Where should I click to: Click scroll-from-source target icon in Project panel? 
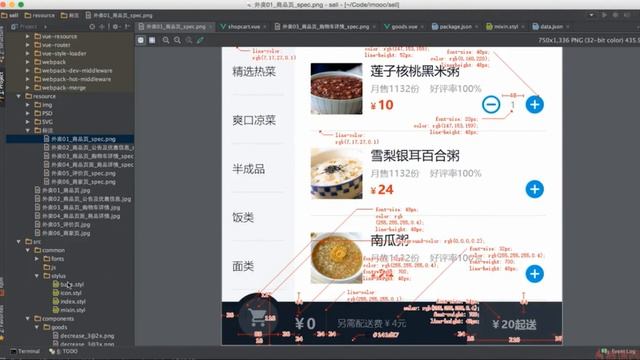pos(92,27)
